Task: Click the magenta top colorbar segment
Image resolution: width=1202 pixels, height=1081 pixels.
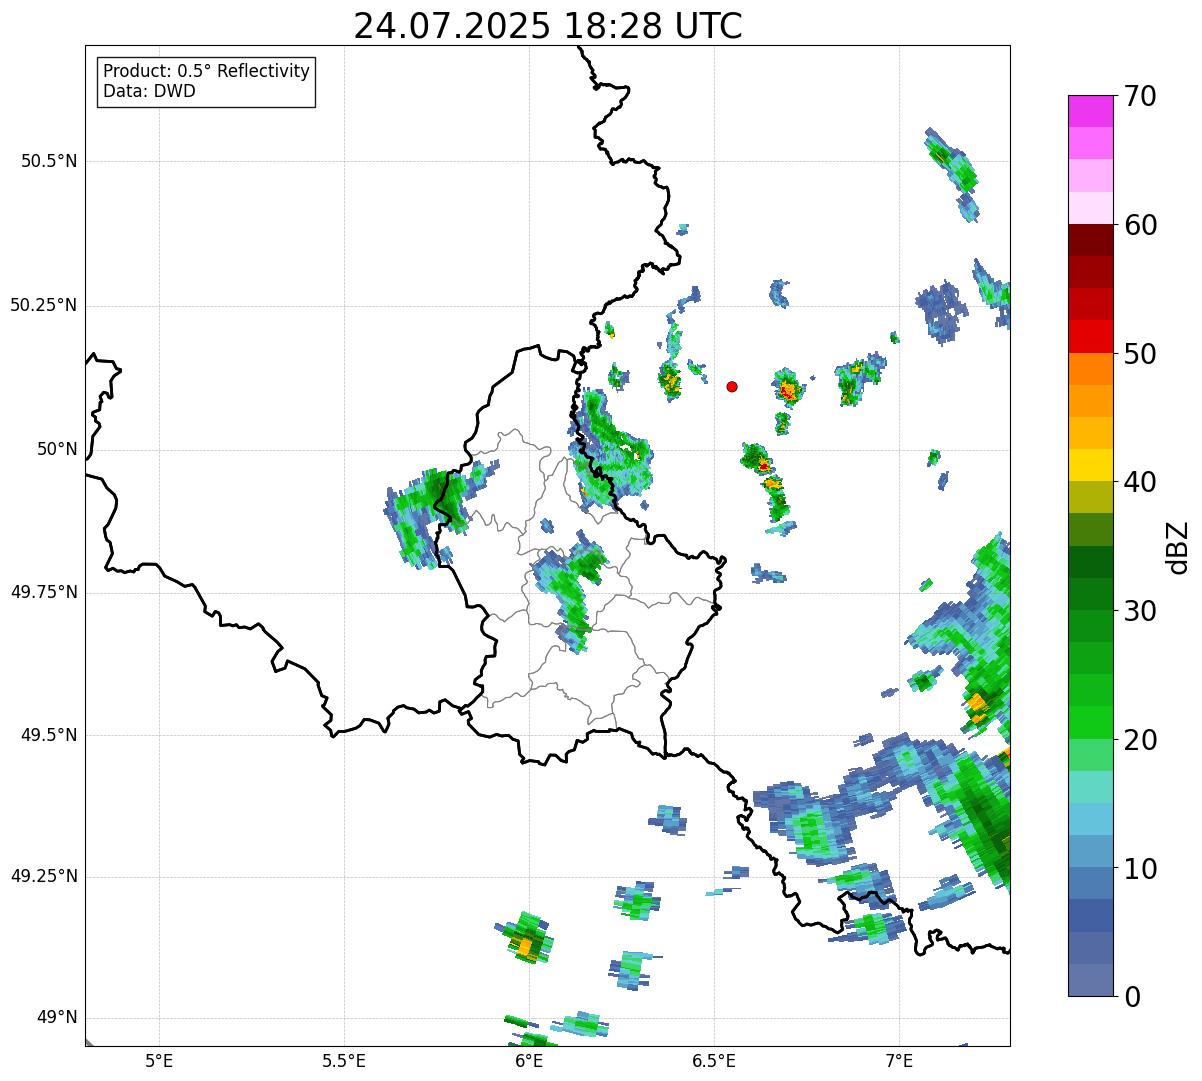Action: point(1091,111)
